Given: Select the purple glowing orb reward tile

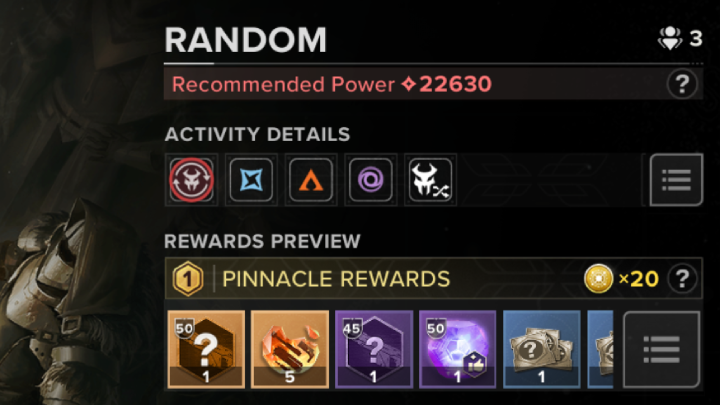Looking at the screenshot, I should pos(457,349).
